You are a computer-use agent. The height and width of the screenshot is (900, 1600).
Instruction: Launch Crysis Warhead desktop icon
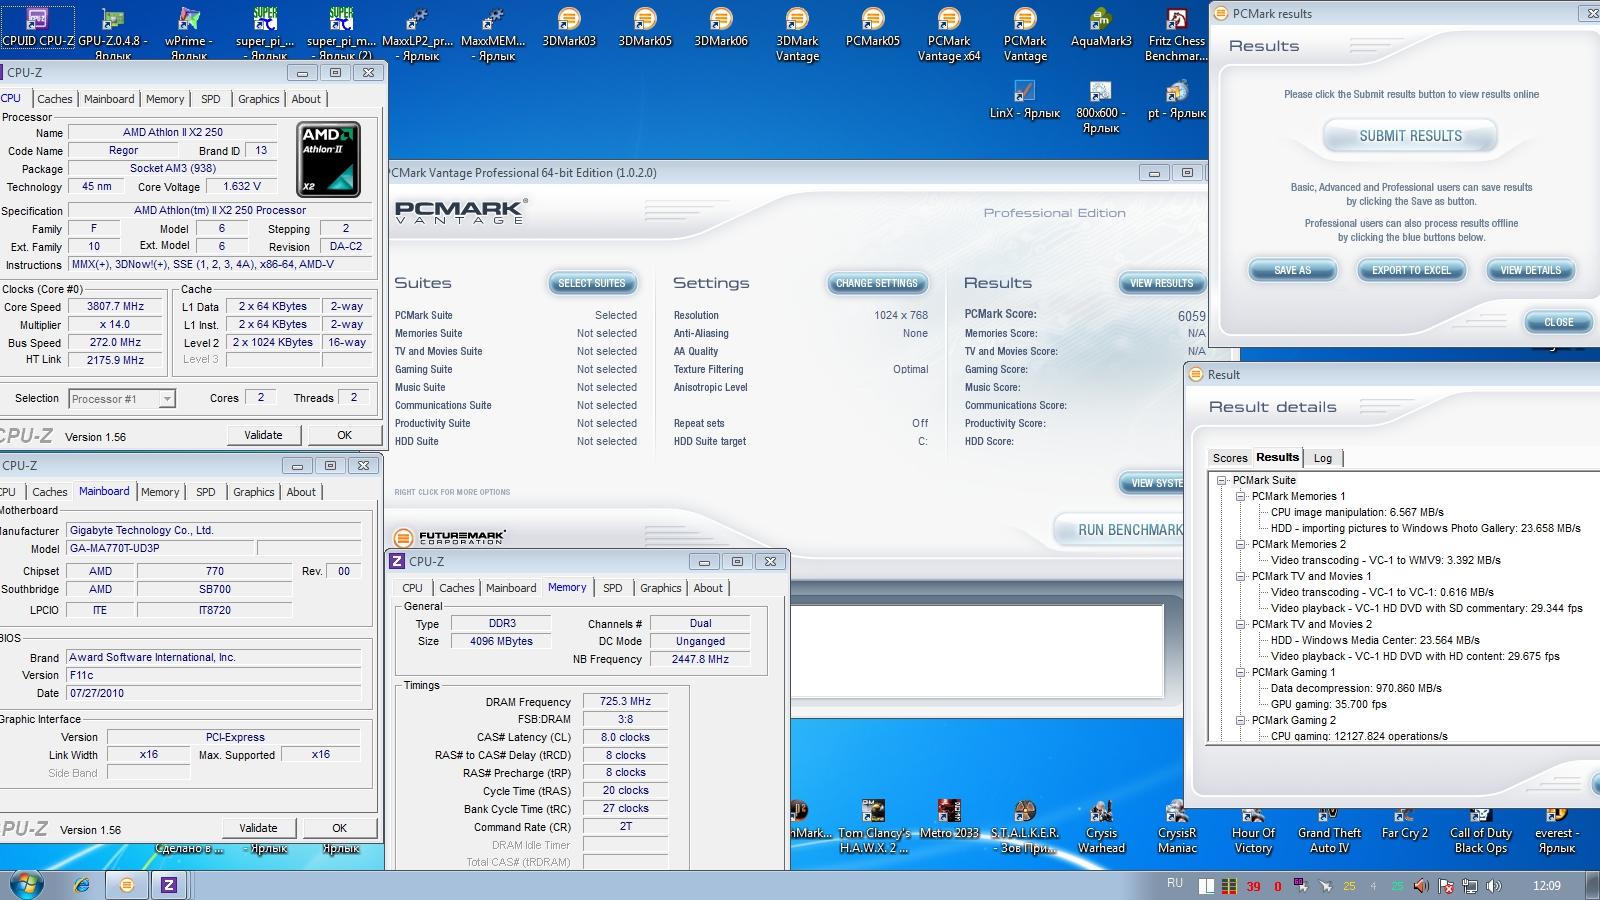[x=1101, y=827]
